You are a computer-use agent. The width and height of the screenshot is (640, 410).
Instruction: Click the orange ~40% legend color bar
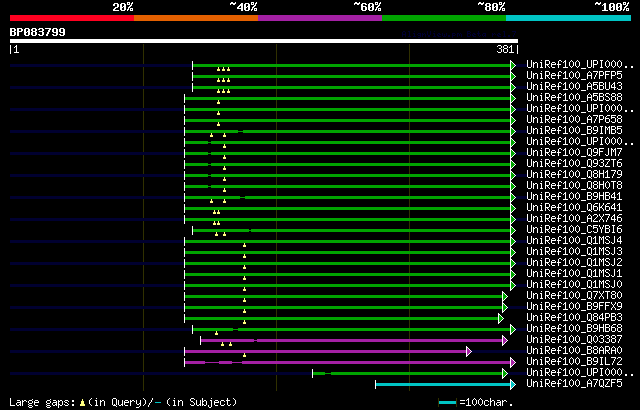[196, 18]
